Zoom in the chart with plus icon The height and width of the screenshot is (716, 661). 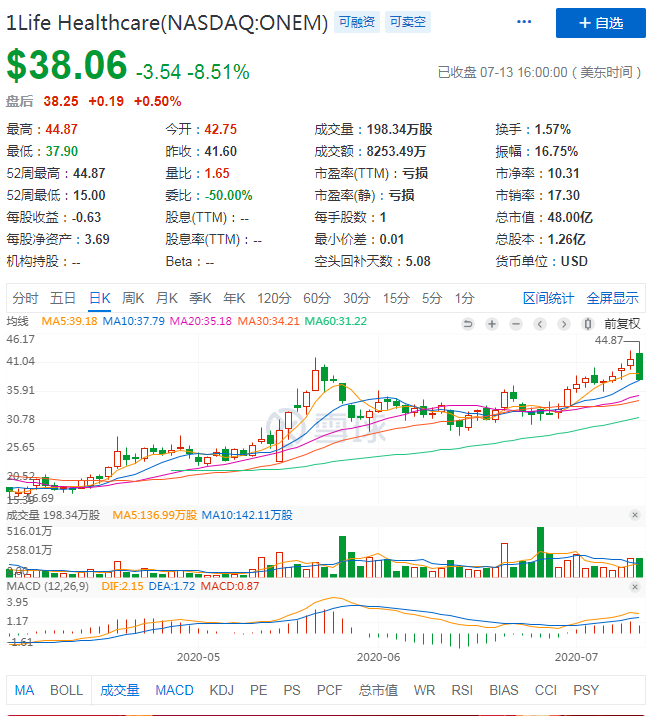[492, 324]
